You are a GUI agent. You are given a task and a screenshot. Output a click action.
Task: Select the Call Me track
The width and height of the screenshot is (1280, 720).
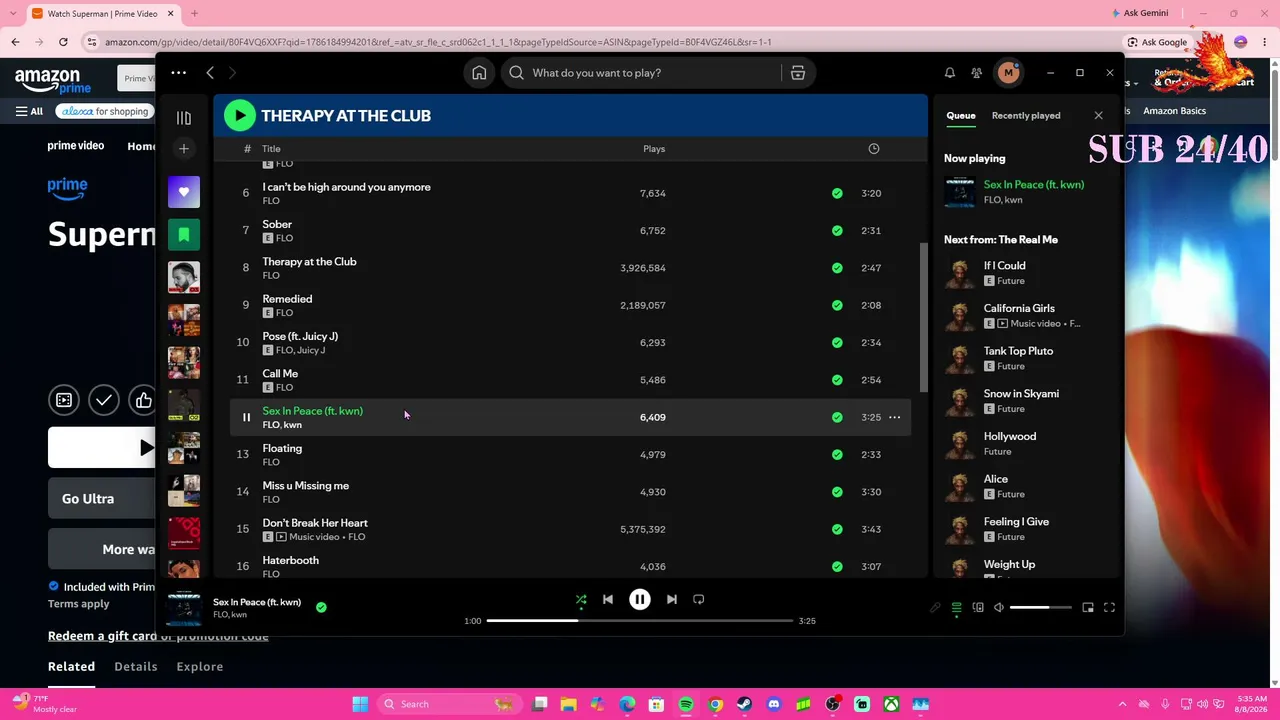point(570,380)
